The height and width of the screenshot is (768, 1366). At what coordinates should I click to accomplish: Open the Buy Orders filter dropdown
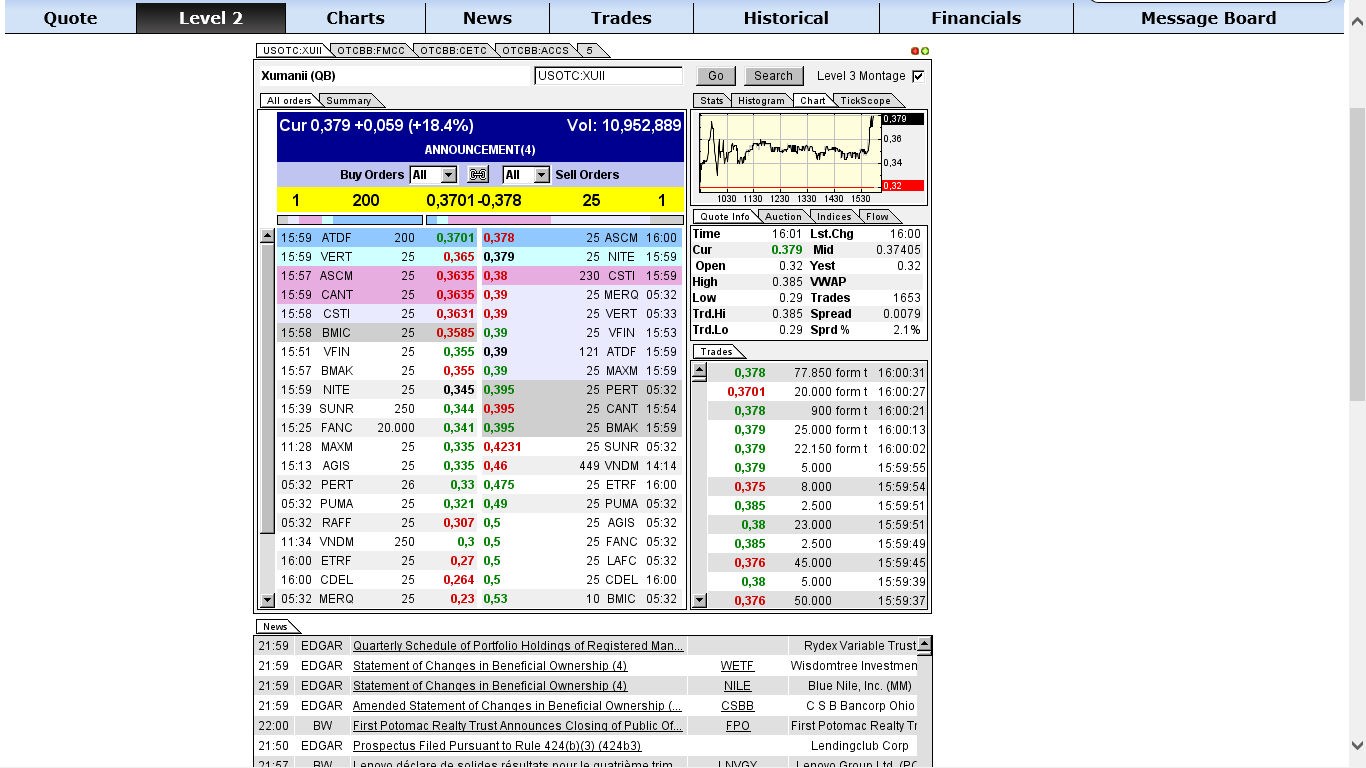(x=433, y=175)
